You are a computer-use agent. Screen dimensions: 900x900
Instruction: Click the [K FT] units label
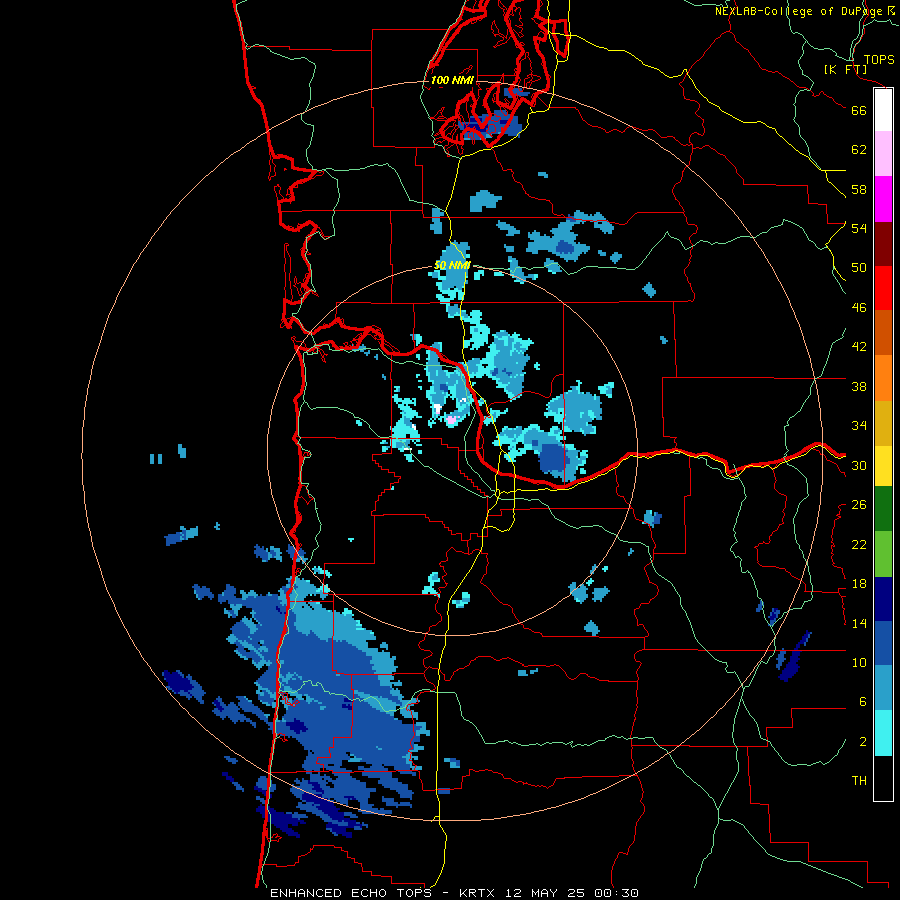tap(845, 69)
